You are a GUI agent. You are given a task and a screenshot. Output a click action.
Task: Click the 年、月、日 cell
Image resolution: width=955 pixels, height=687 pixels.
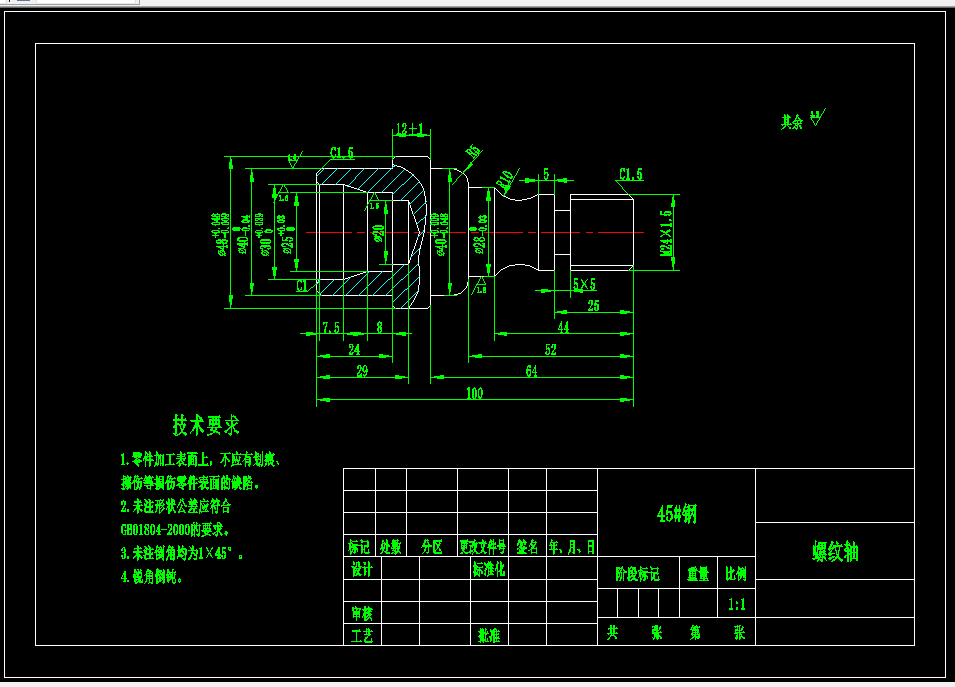[572, 547]
